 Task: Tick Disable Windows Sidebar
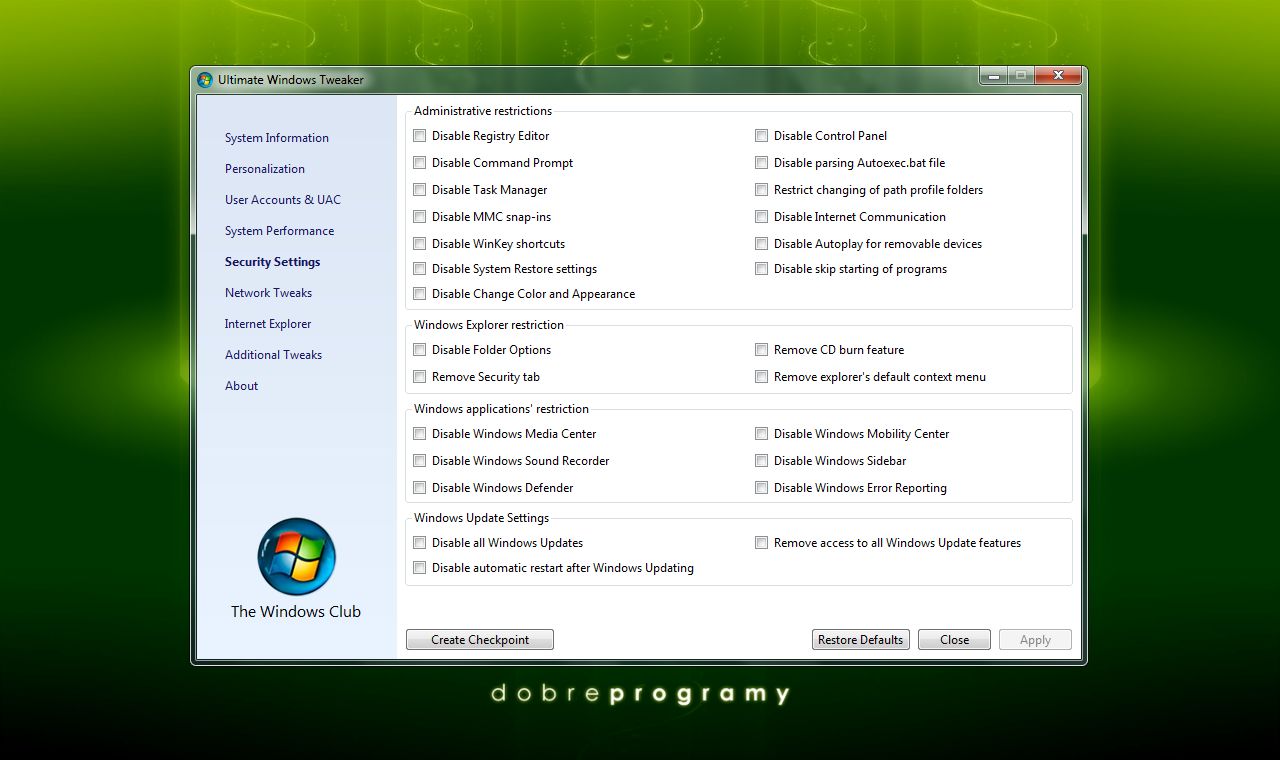(x=762, y=461)
